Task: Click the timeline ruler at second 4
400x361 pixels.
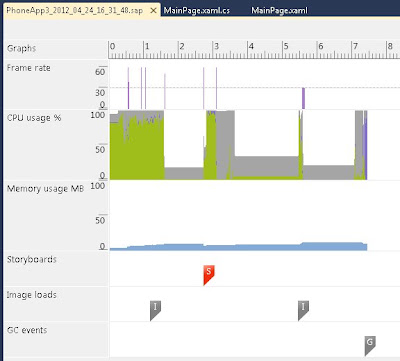Action: click(x=251, y=47)
